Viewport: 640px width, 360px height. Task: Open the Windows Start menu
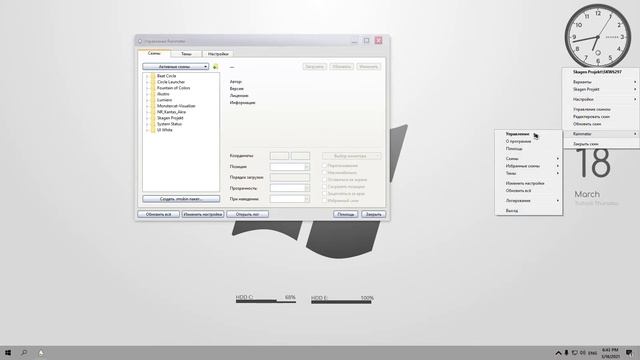click(x=8, y=353)
